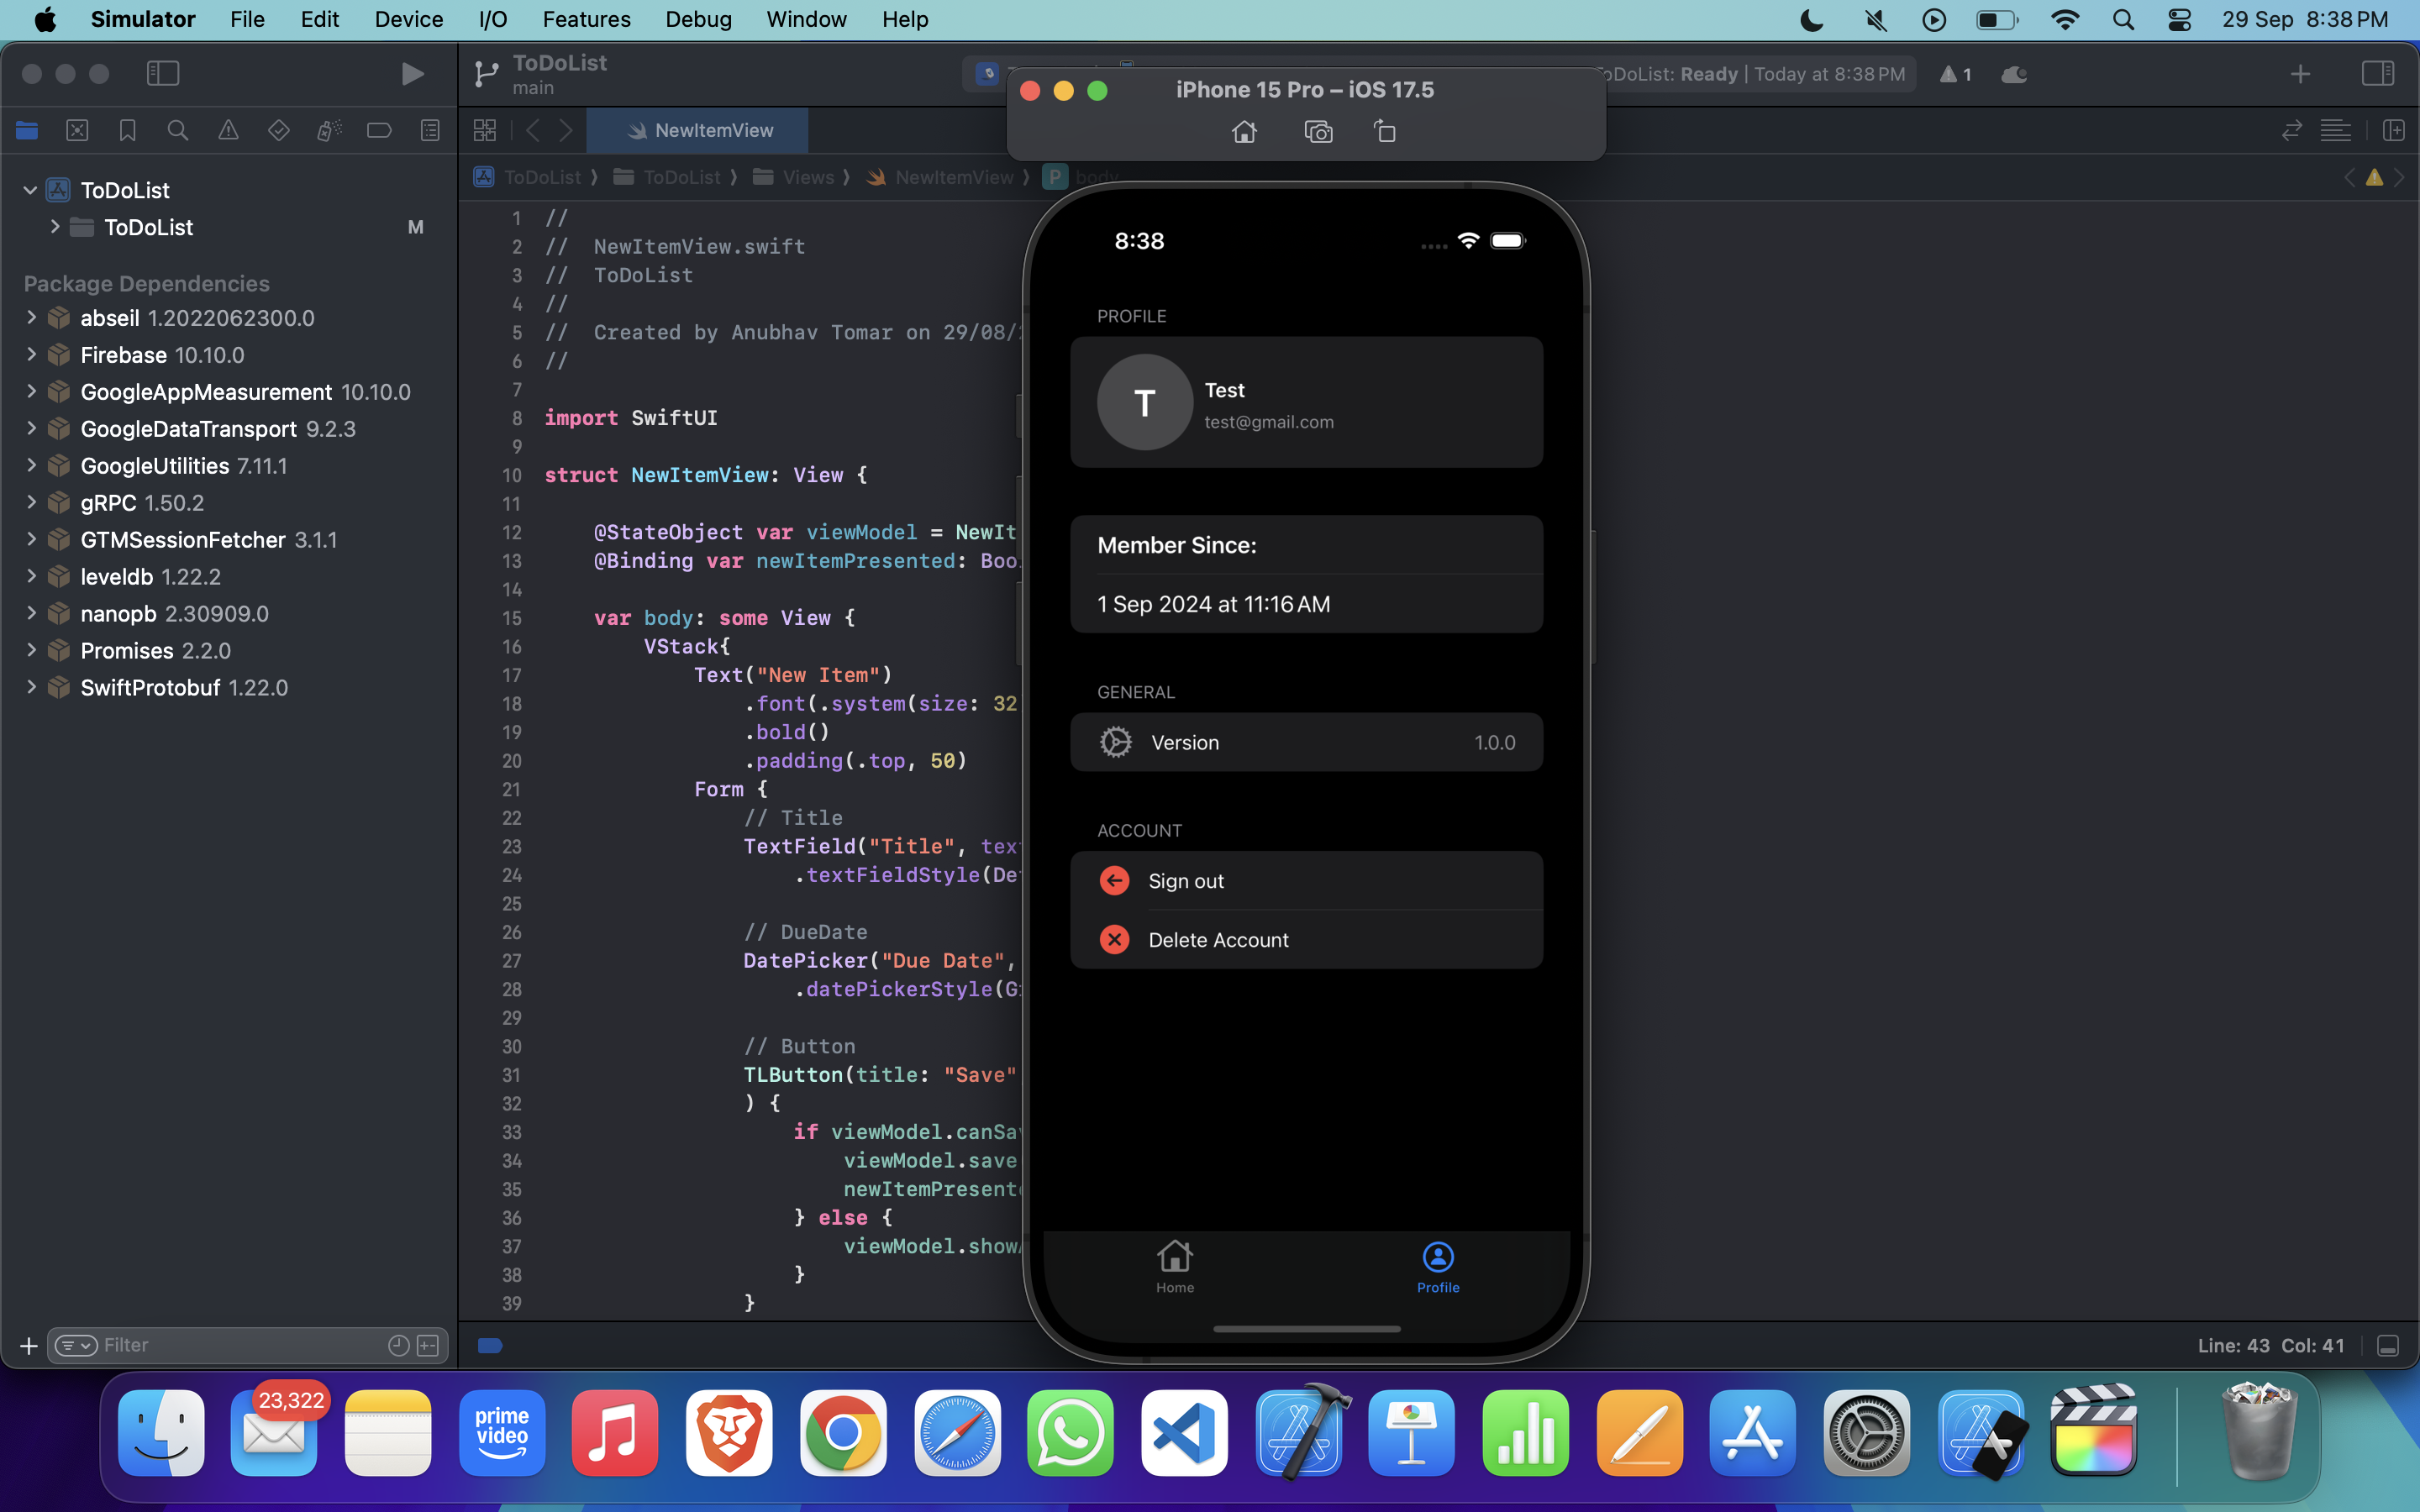Open the Issue navigator warning icon

(x=228, y=130)
